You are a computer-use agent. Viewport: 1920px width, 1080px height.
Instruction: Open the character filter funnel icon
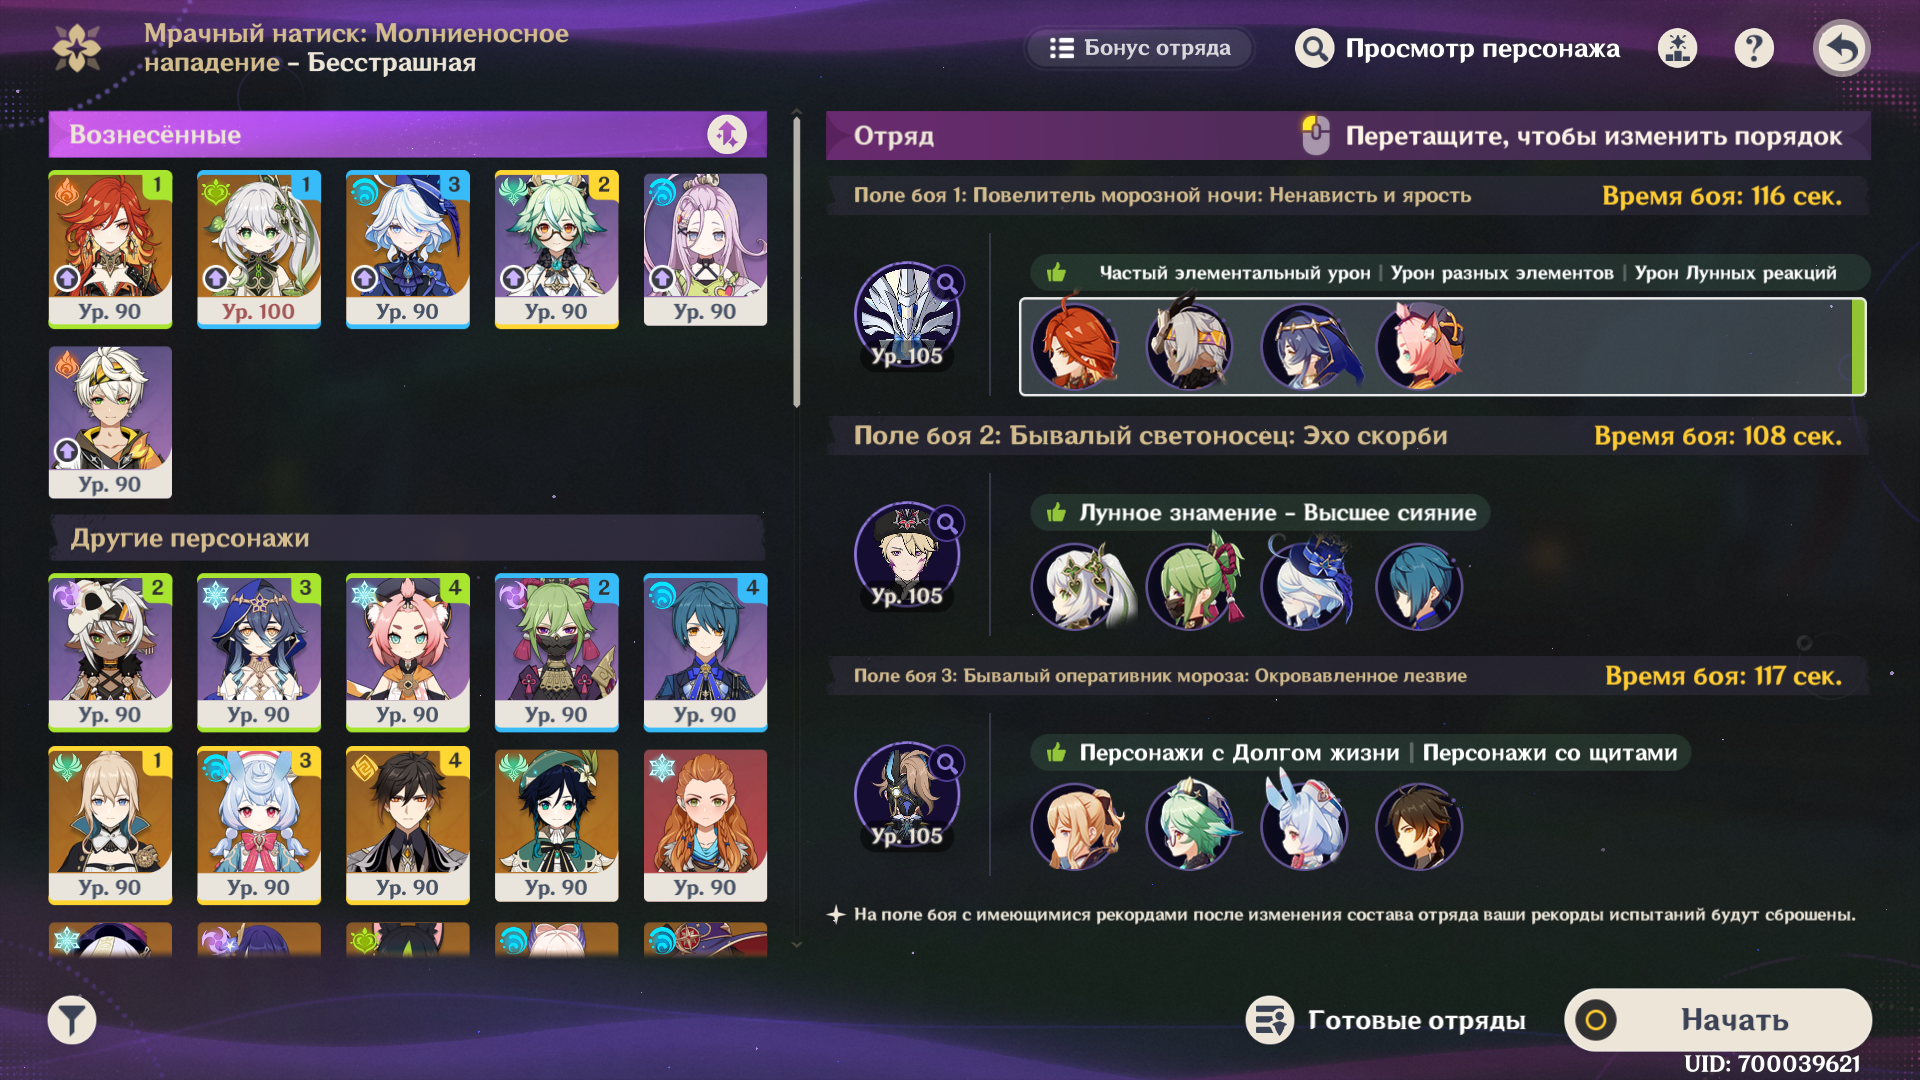click(x=72, y=1020)
